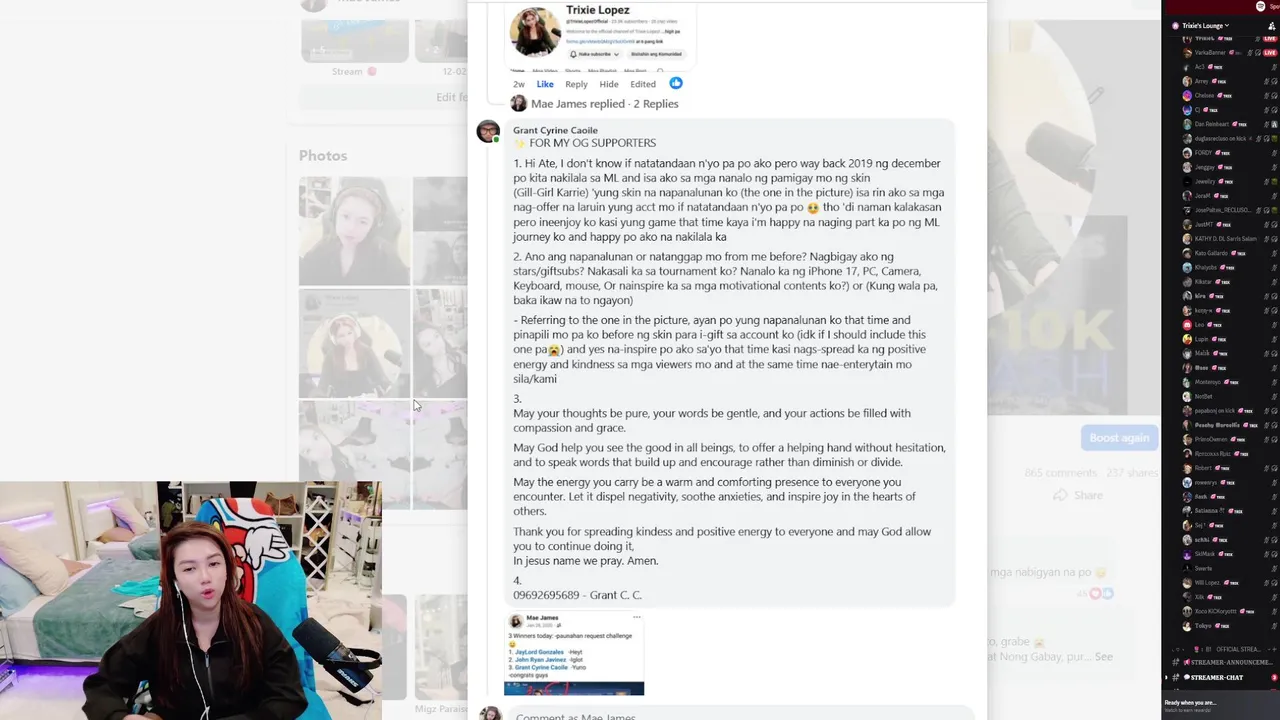
Task: Click Mae James' small reply avatar
Action: click(x=518, y=104)
